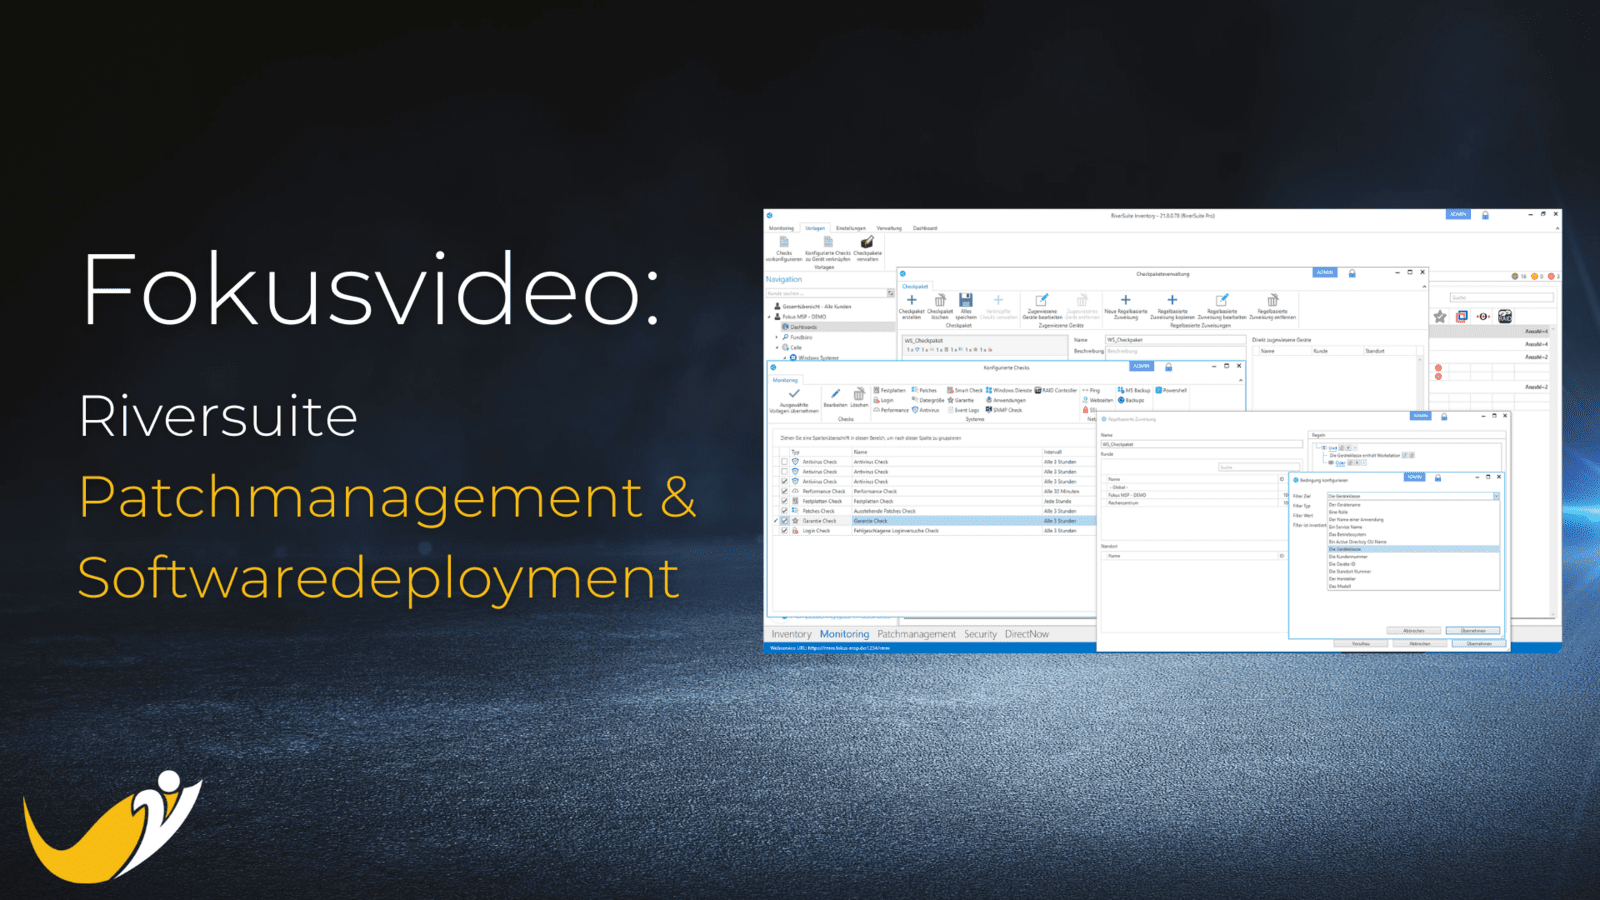Click Übernehmen in Bedingung konfigurieren dialog
1600x900 pixels.
(x=1473, y=631)
